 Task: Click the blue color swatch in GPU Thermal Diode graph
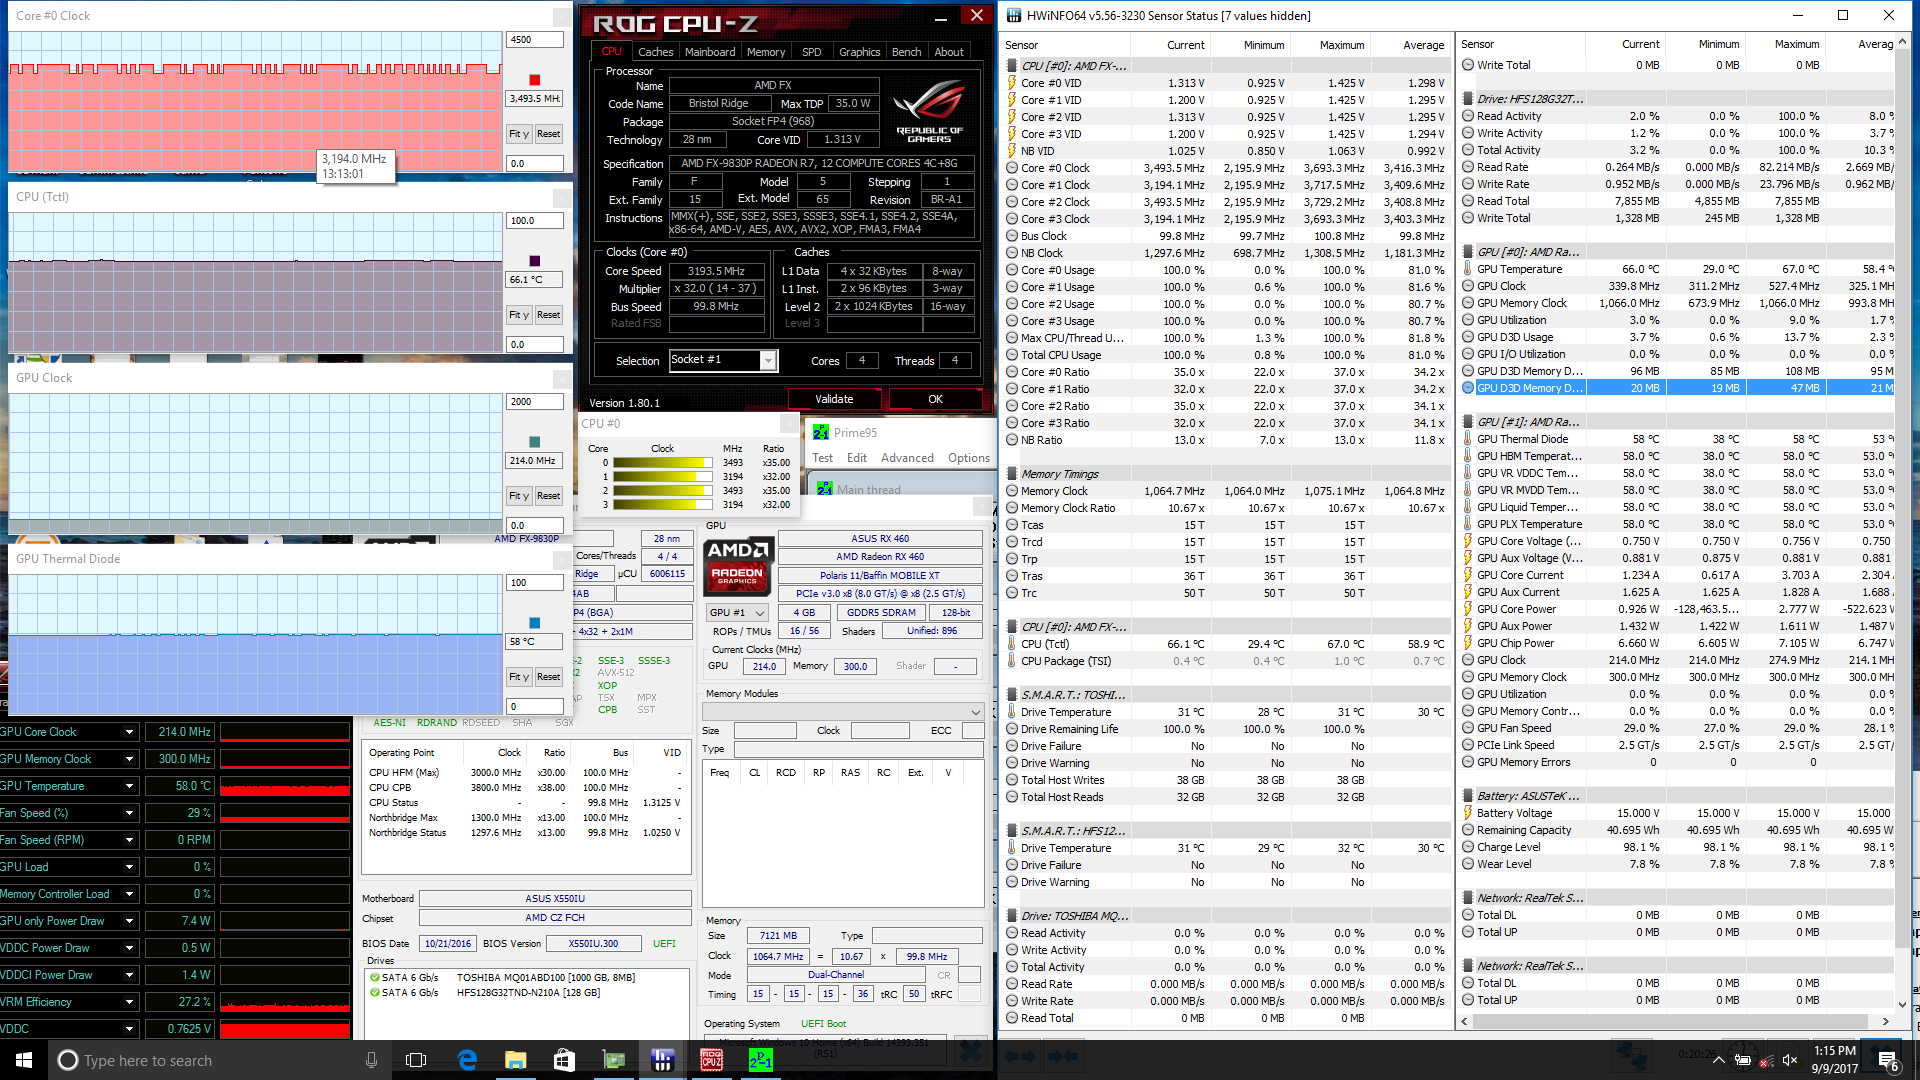[x=534, y=623]
